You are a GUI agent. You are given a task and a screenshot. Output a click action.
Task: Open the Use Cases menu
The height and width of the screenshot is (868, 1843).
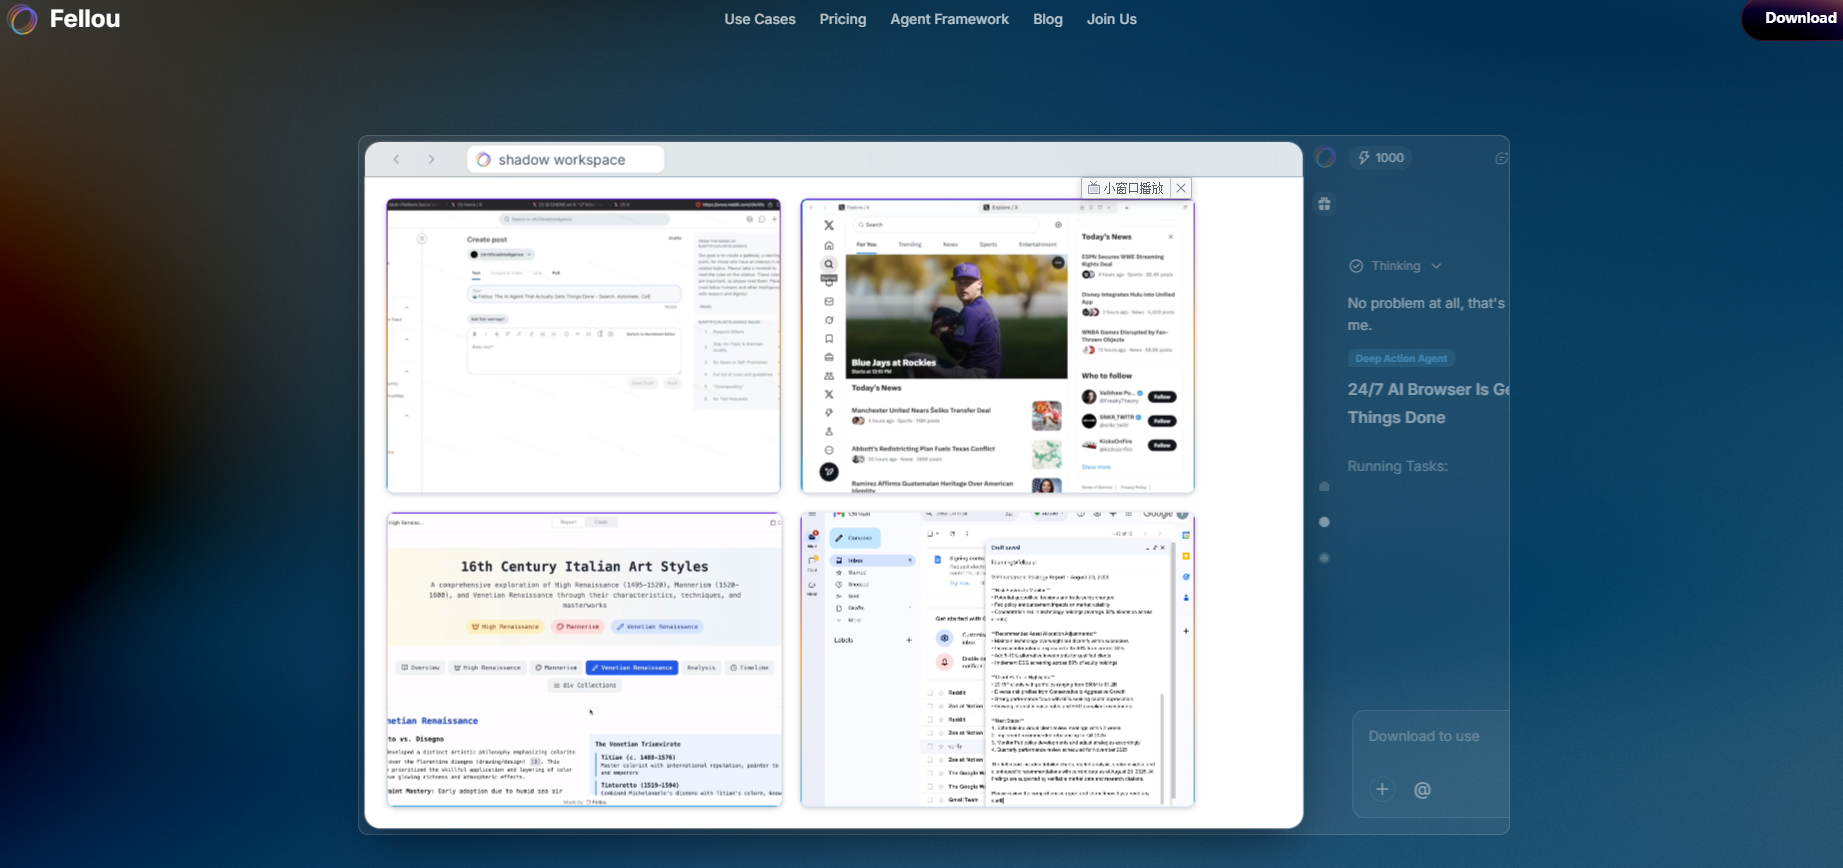point(759,19)
